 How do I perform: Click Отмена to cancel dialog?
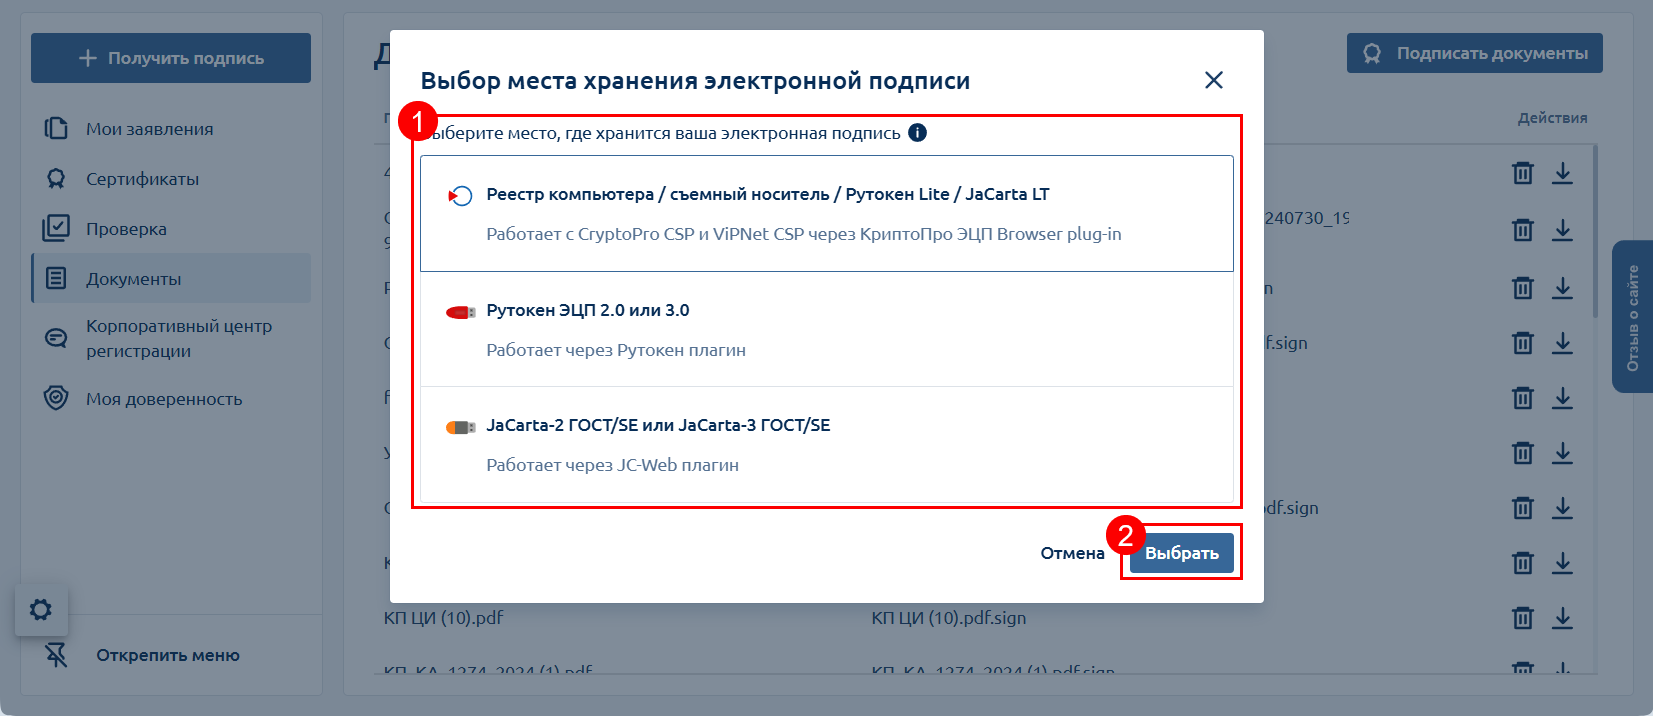1072,553
